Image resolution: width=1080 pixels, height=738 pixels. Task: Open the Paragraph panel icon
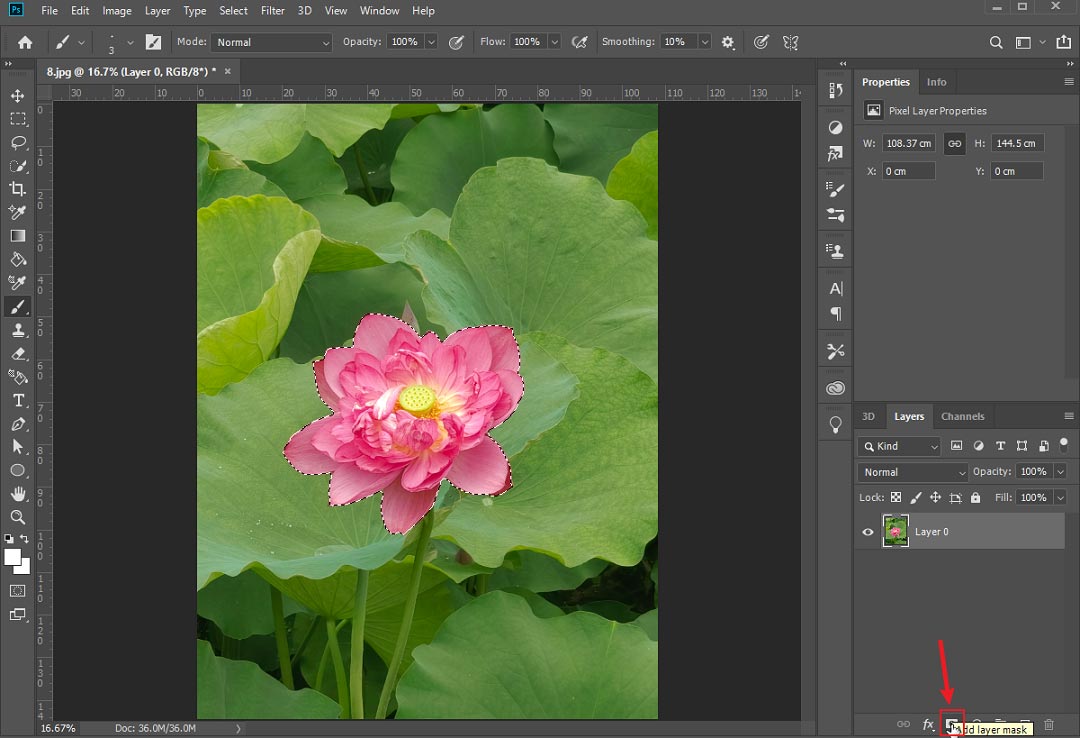835,315
